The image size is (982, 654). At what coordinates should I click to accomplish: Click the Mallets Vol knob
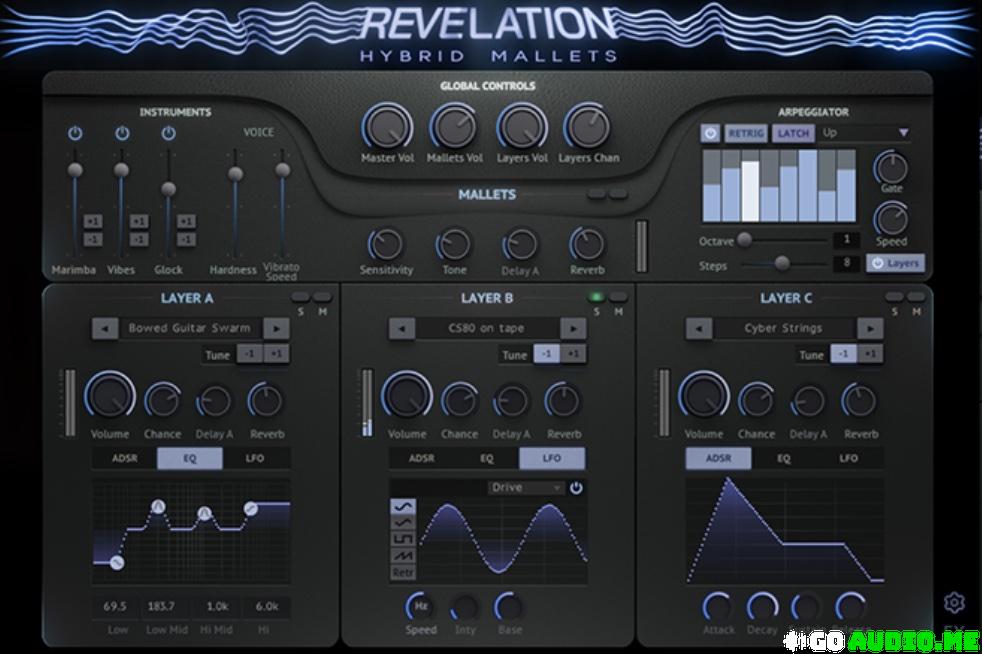(x=454, y=127)
